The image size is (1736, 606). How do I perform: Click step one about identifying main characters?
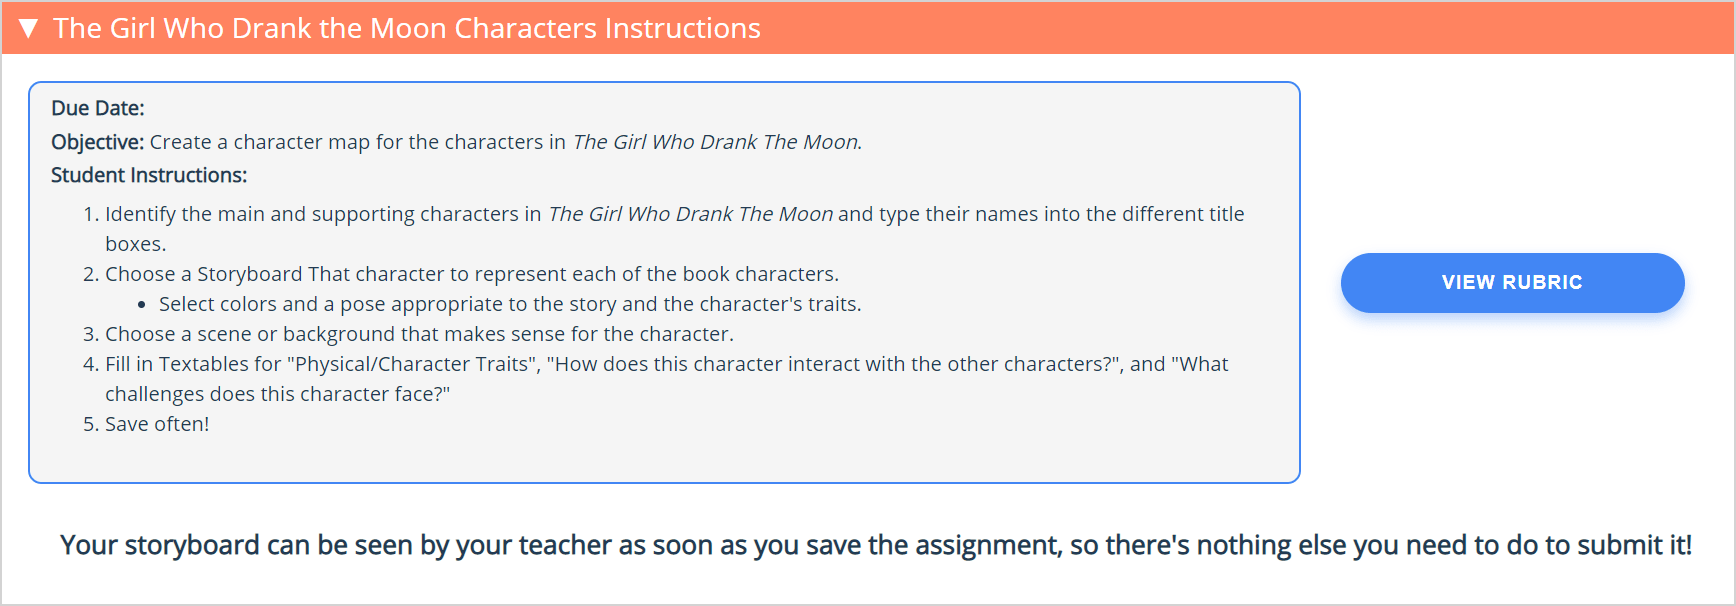pos(664,229)
